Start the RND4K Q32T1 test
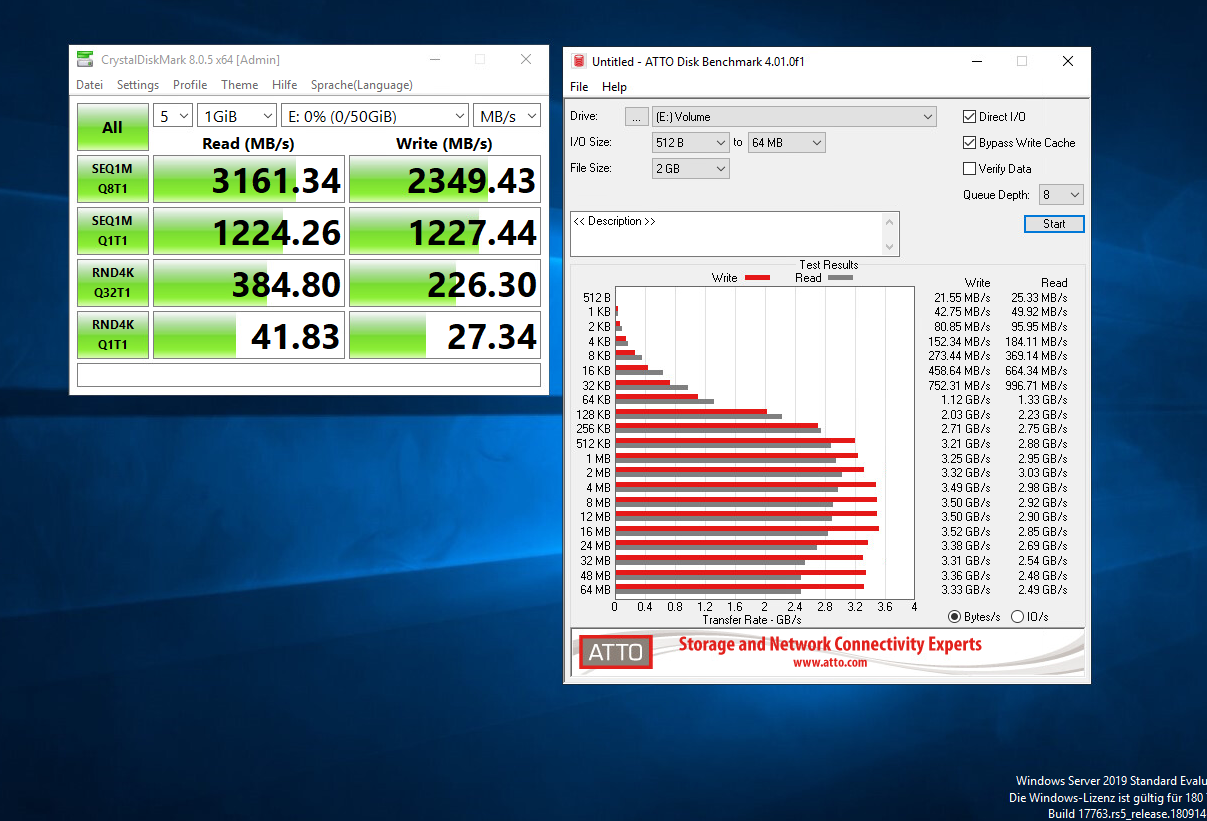 pyautogui.click(x=112, y=283)
